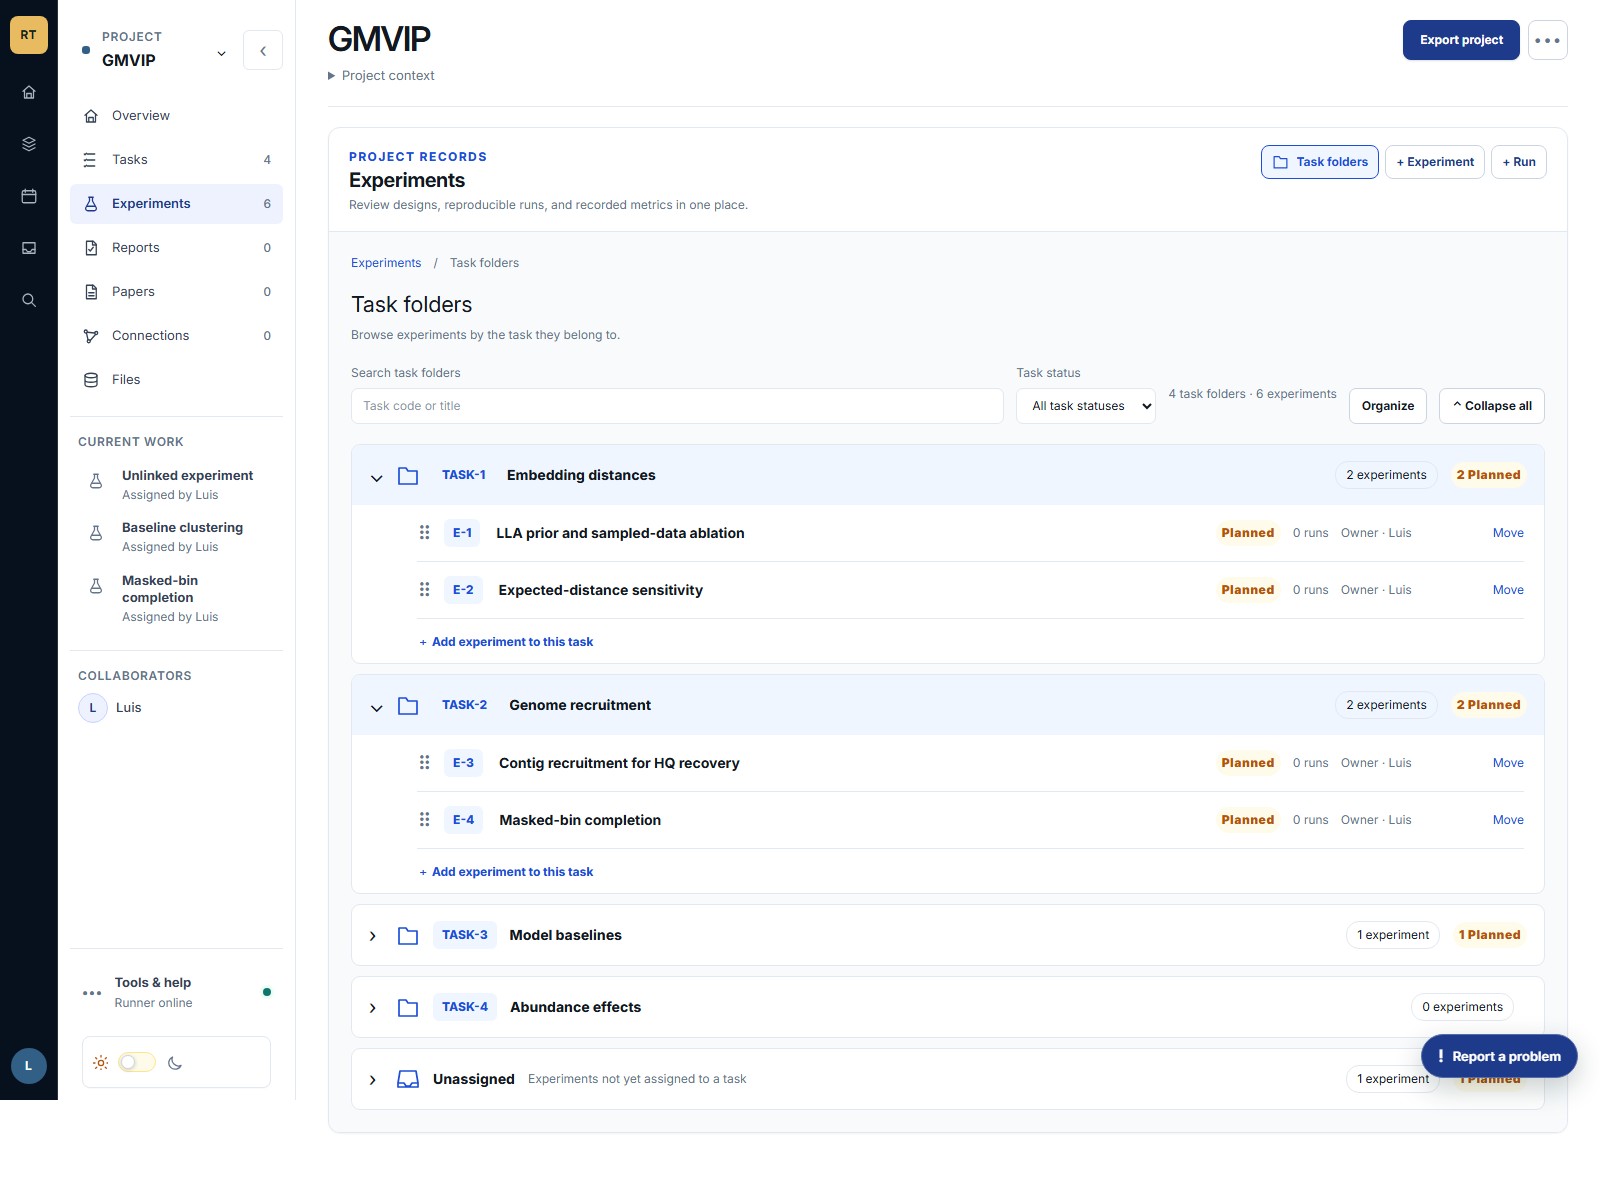The image size is (1600, 1197).
Task: Open the GMVIP project switcher dropdown
Action: [x=221, y=54]
